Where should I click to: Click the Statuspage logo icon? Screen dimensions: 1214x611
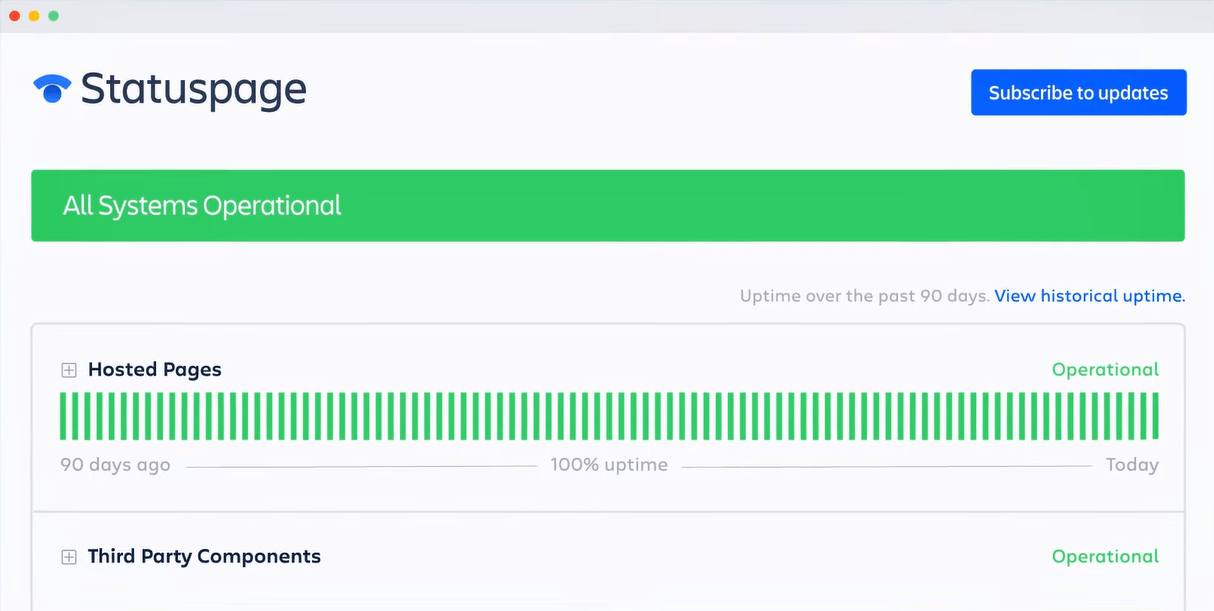(x=52, y=89)
